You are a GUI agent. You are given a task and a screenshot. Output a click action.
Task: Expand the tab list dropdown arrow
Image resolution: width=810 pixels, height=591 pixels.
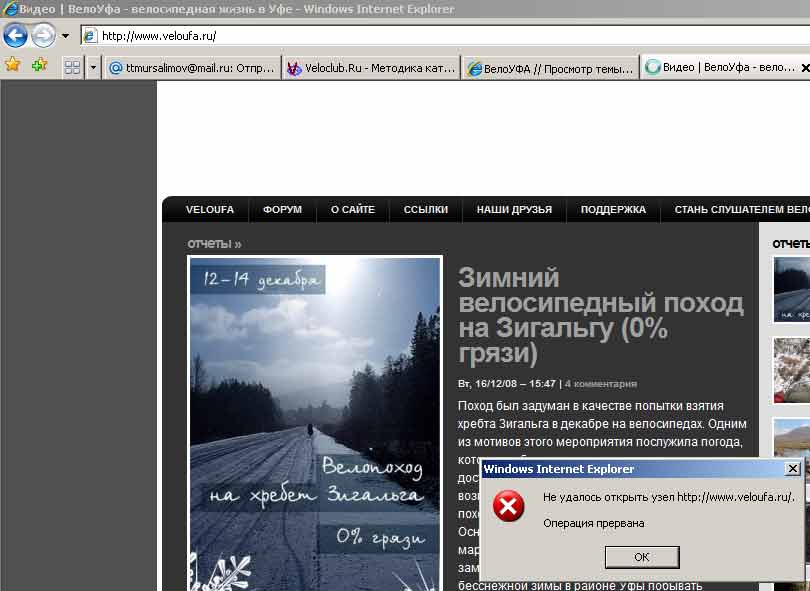pos(93,67)
